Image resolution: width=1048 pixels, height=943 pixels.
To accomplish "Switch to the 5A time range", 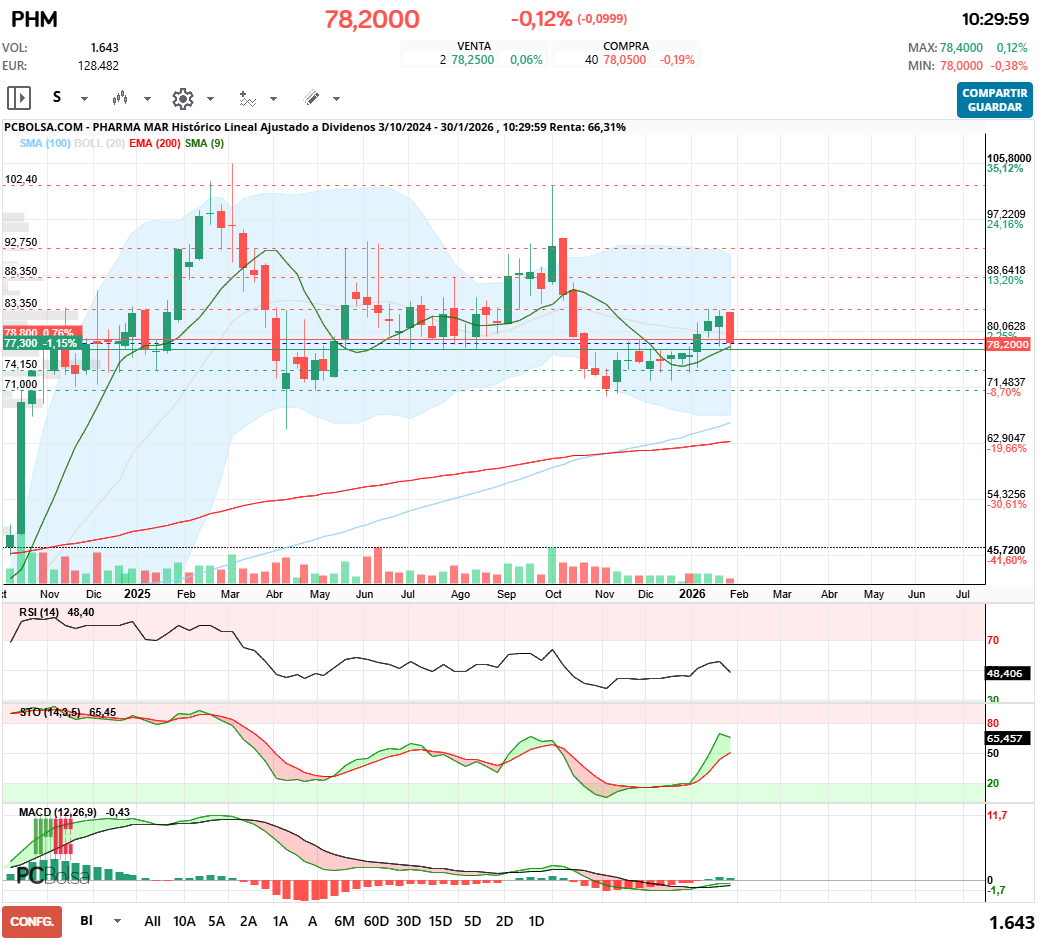I will [x=216, y=920].
